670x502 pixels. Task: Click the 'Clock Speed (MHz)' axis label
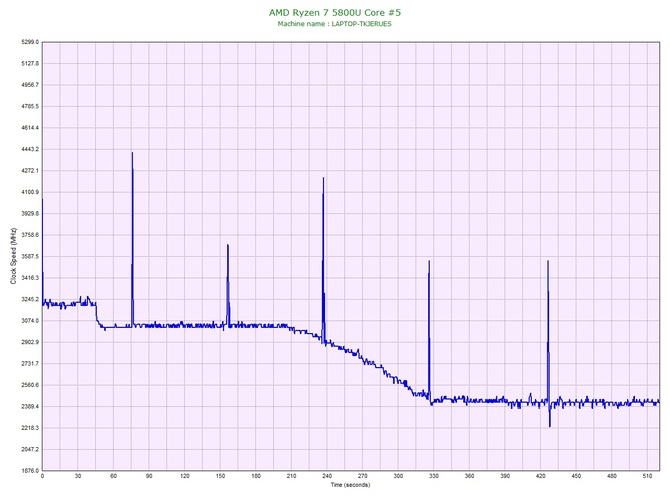click(x=13, y=256)
